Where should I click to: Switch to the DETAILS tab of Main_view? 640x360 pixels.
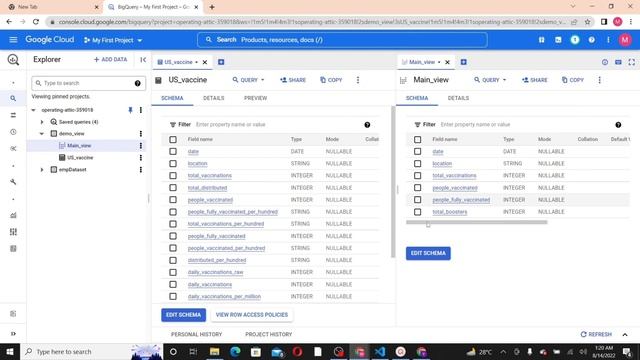coord(458,98)
